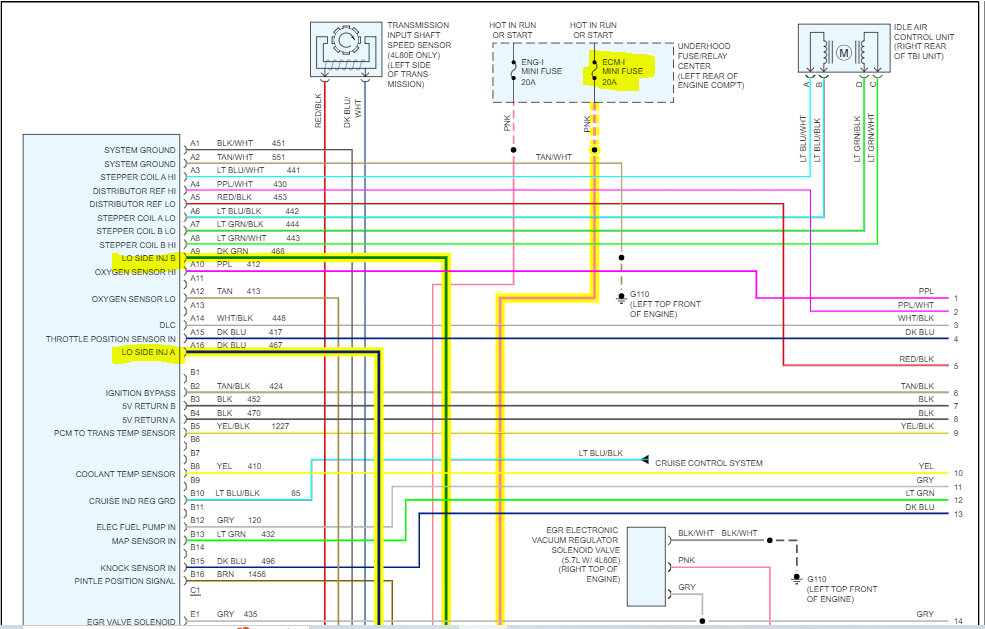
Task: Click the THROTTLE POSITION SENSOR IN label
Action: tap(111, 339)
